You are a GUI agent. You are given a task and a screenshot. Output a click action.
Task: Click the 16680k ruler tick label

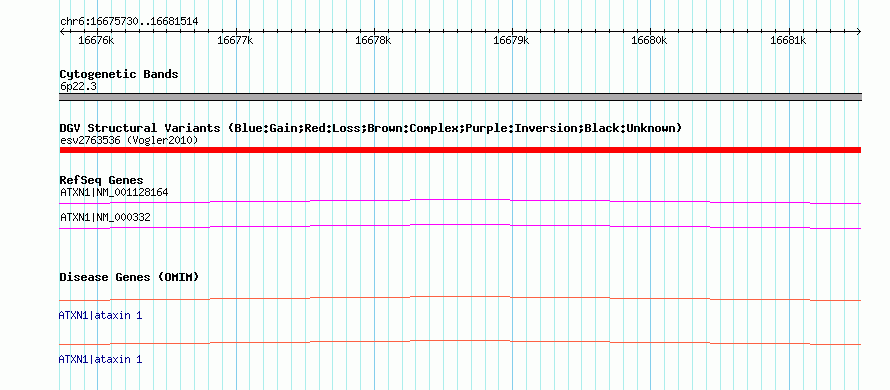pyautogui.click(x=650, y=40)
